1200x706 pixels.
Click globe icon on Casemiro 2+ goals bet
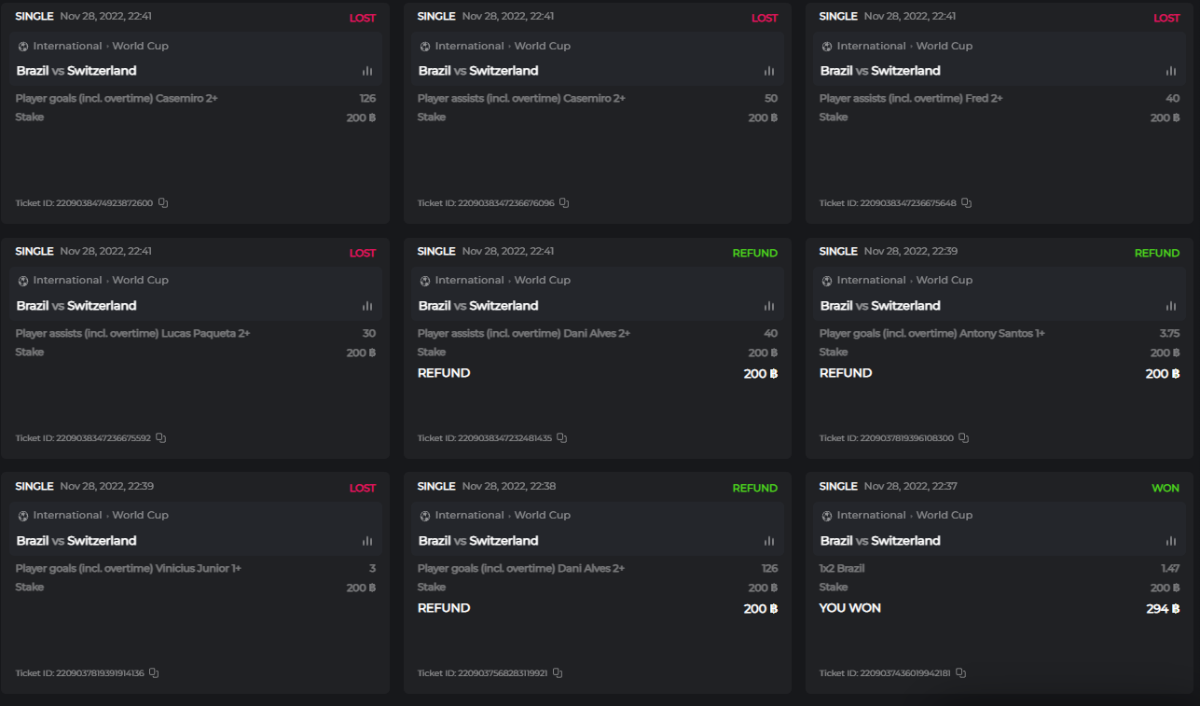point(23,46)
